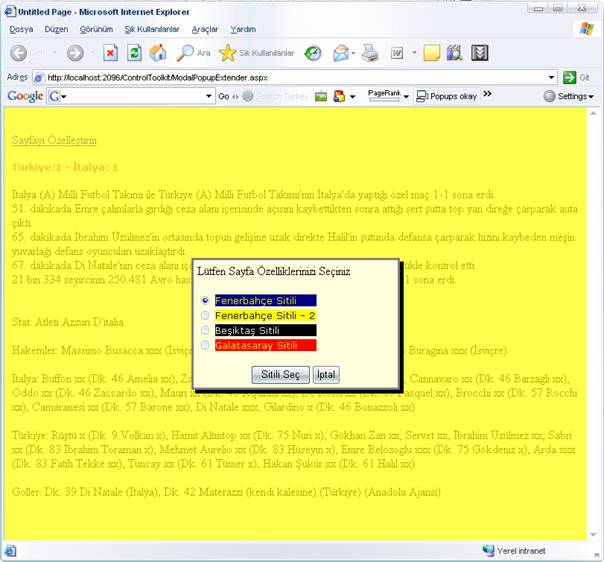Viewport: 604px width, 562px height.
Task: Open the Araçlar menu
Action: point(205,29)
